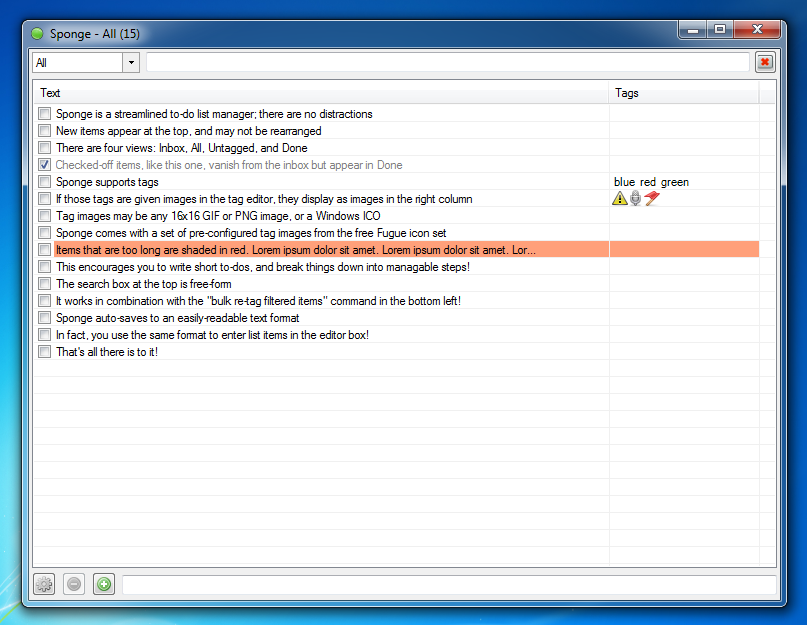807x625 pixels.
Task: Select the "Sponge auto-saves" list item text
Action: (x=177, y=318)
